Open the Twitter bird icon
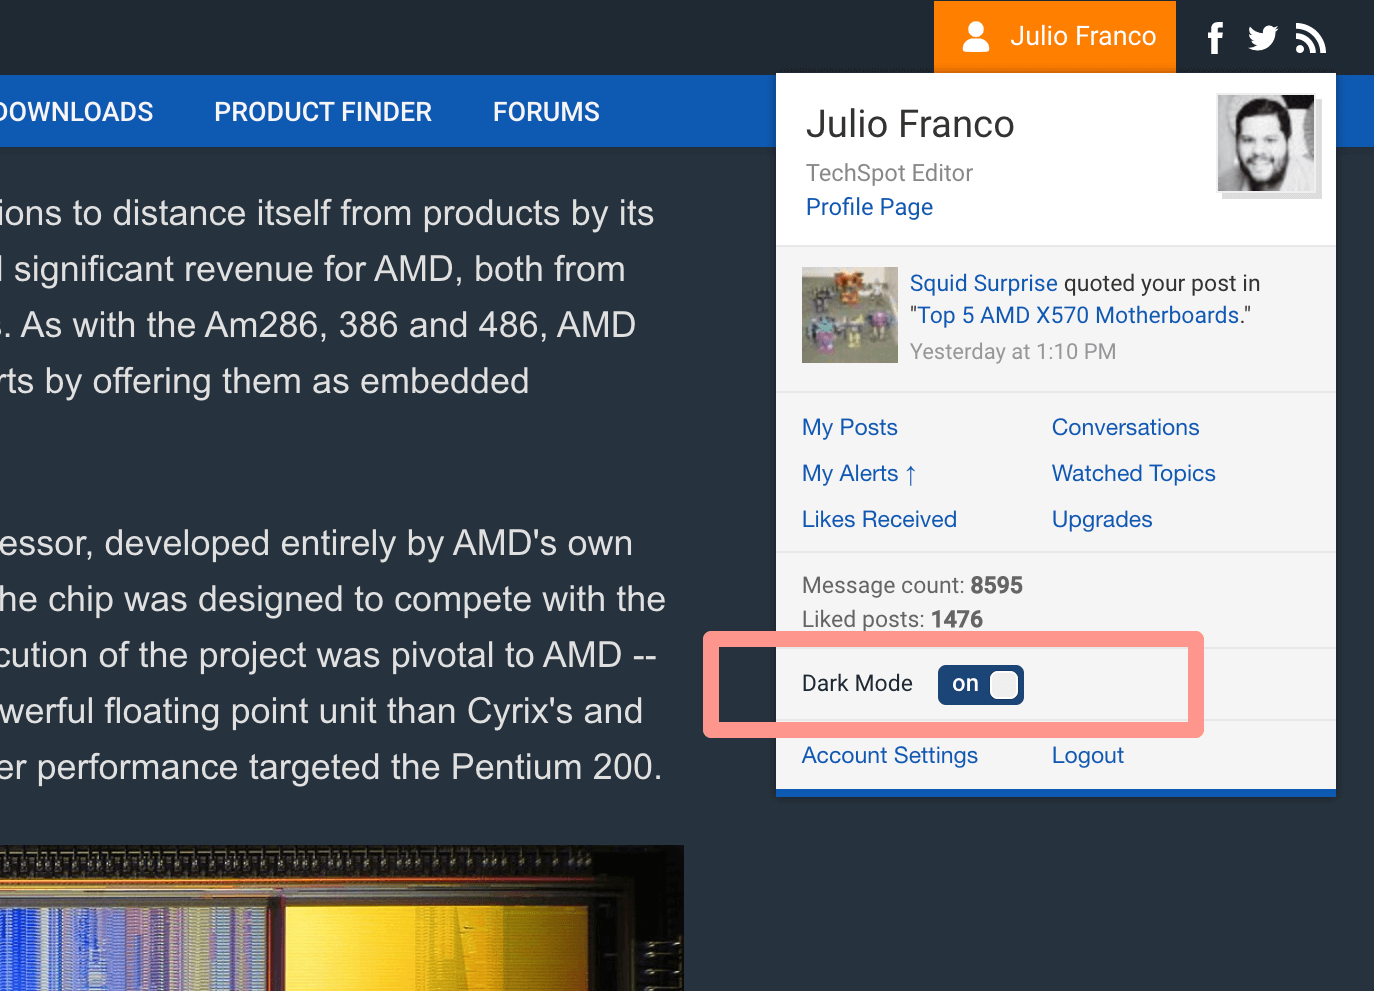Viewport: 1374px width, 991px height. point(1263,38)
